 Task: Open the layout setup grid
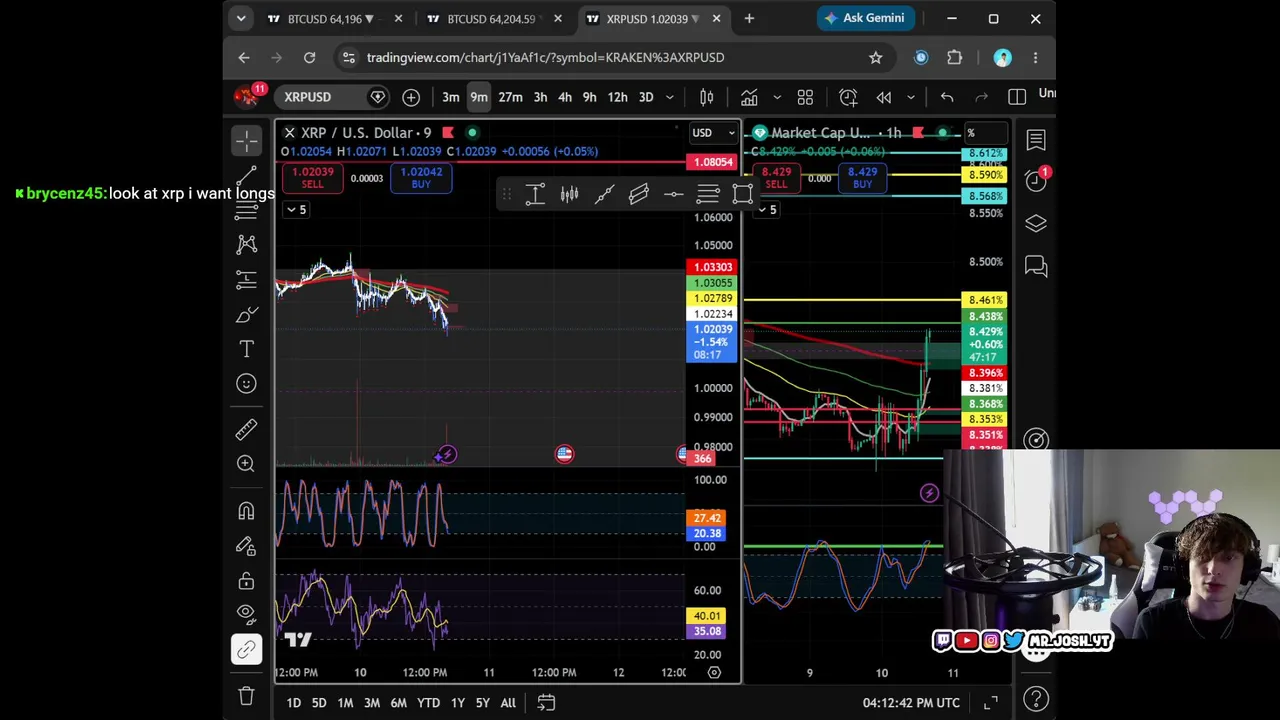pos(805,97)
